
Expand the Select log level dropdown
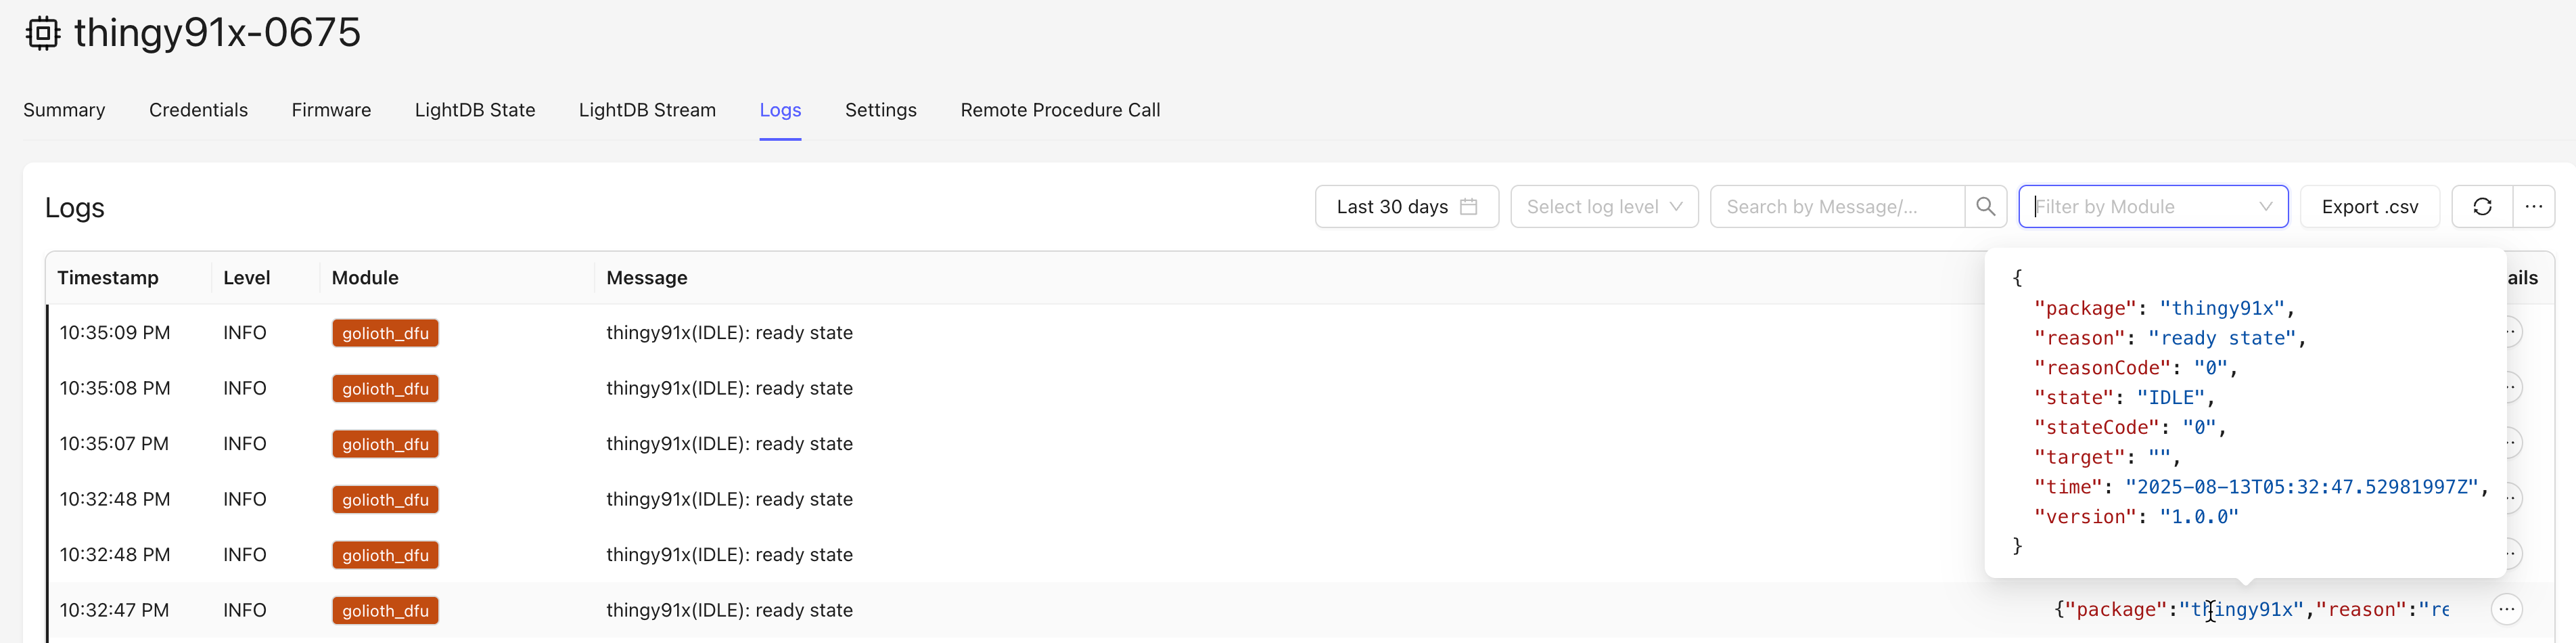click(1603, 207)
